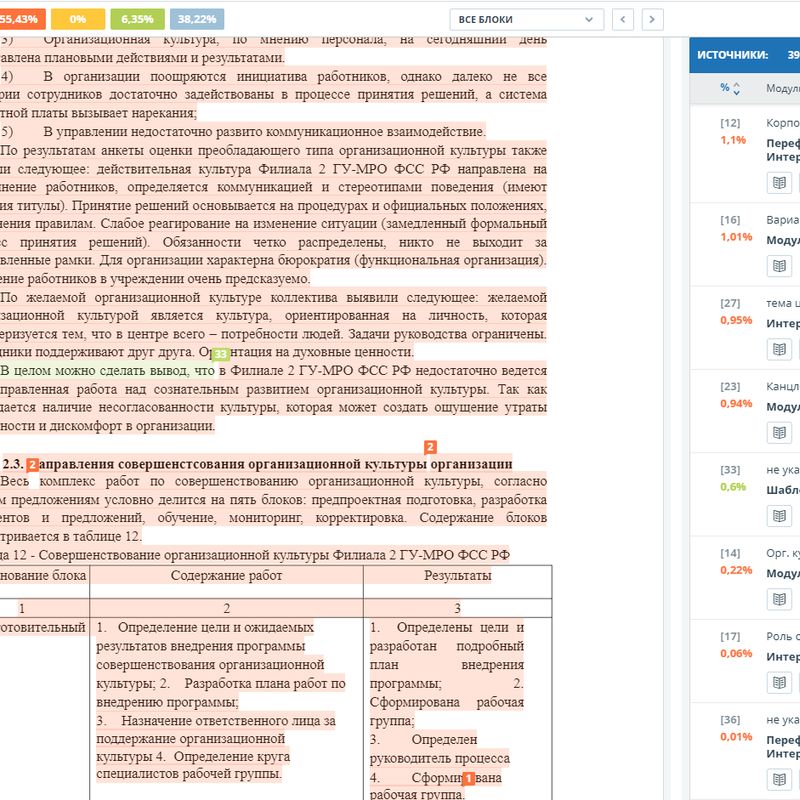Open book icon for source [33]
The width and height of the screenshot is (800, 800).
[780, 515]
